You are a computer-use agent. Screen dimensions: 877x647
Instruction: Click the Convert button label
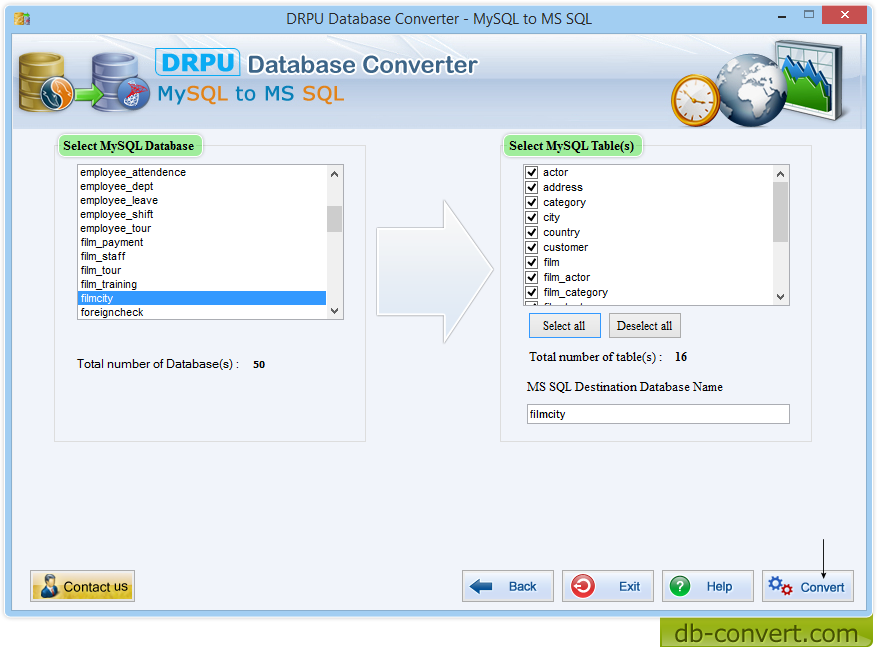pos(822,587)
